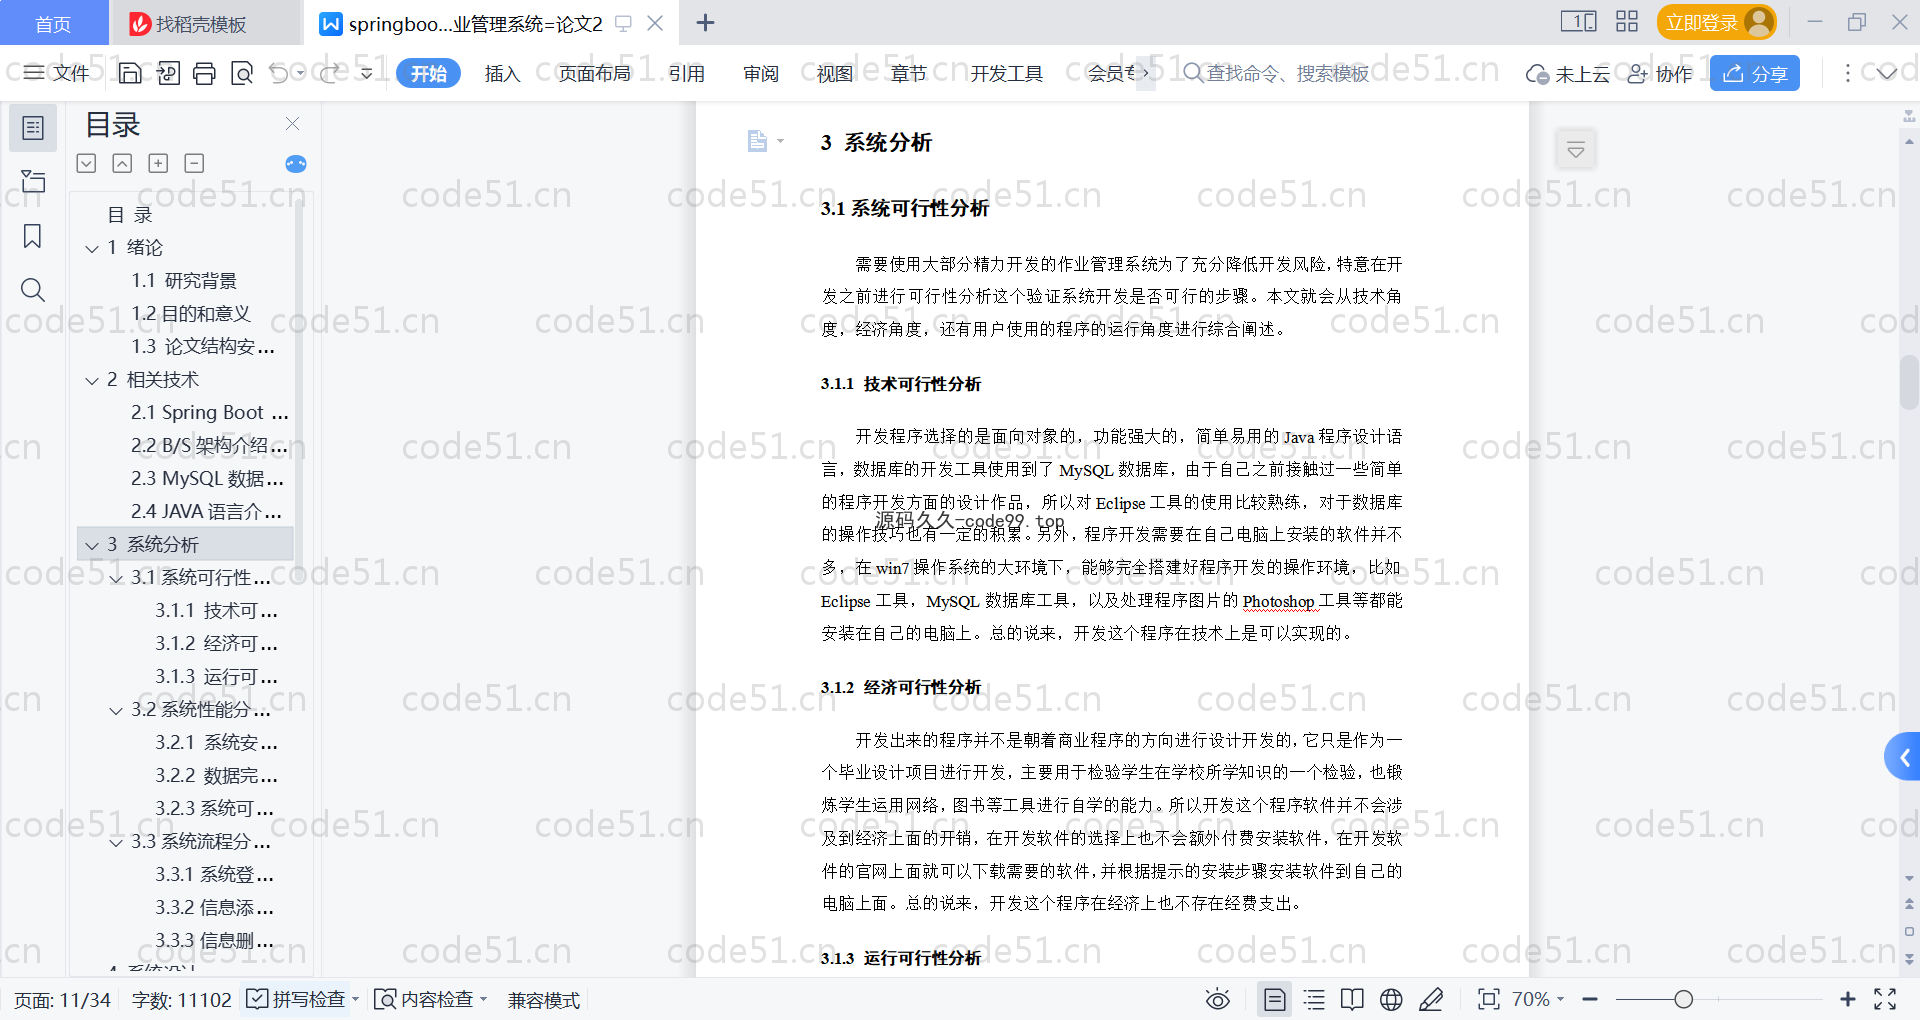1920x1020 pixels.
Task: Select the 开始 ribbon tab
Action: 429,73
